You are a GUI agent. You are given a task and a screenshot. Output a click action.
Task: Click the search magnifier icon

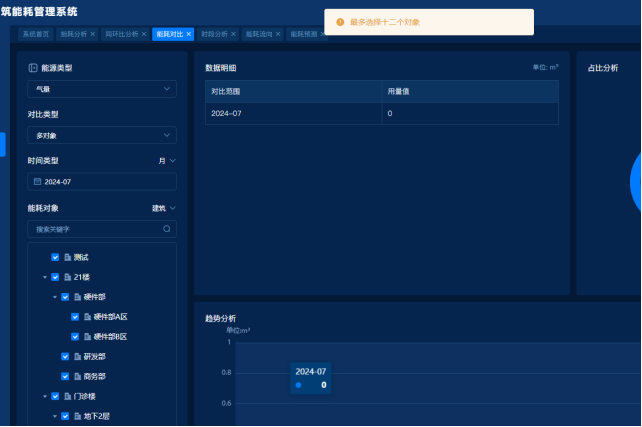coord(167,229)
